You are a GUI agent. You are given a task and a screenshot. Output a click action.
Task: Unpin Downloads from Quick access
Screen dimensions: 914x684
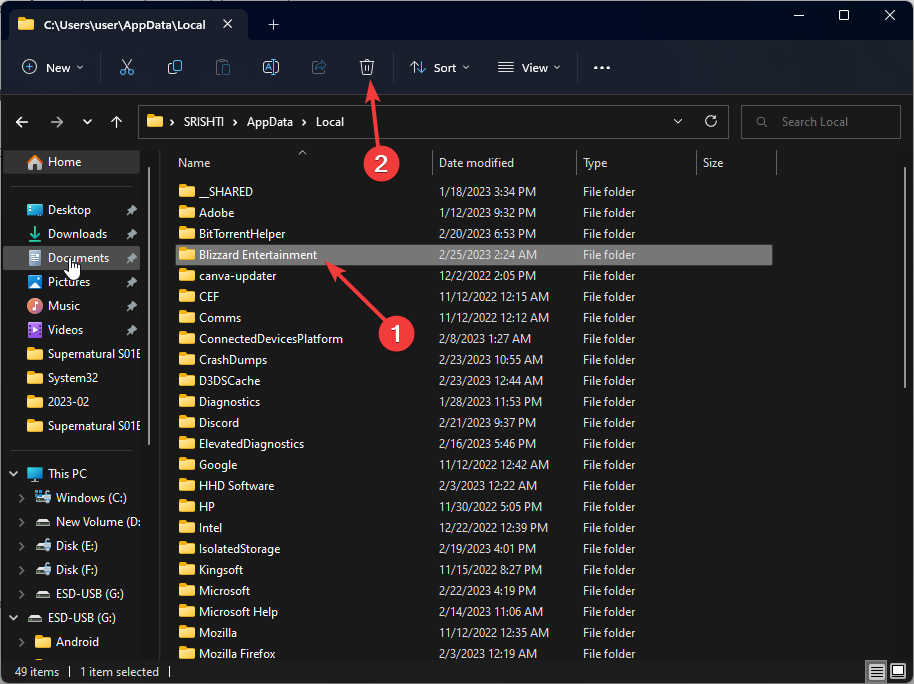point(131,234)
